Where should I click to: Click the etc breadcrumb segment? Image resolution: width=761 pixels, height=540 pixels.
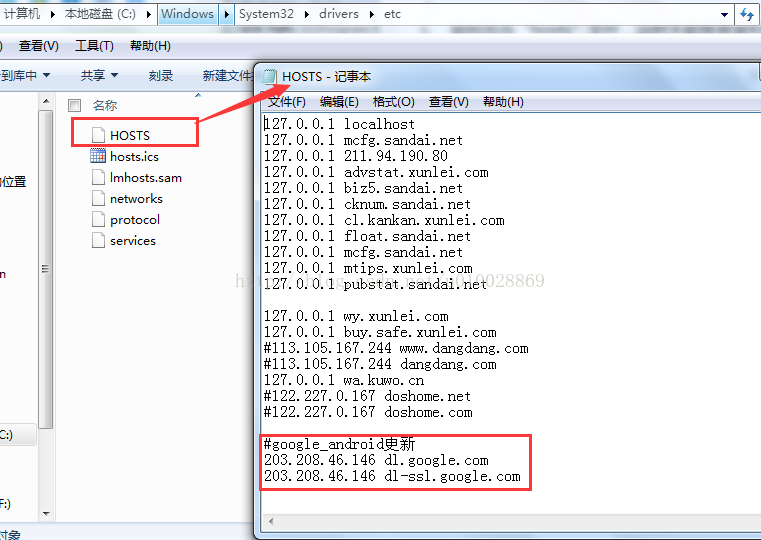pyautogui.click(x=392, y=14)
